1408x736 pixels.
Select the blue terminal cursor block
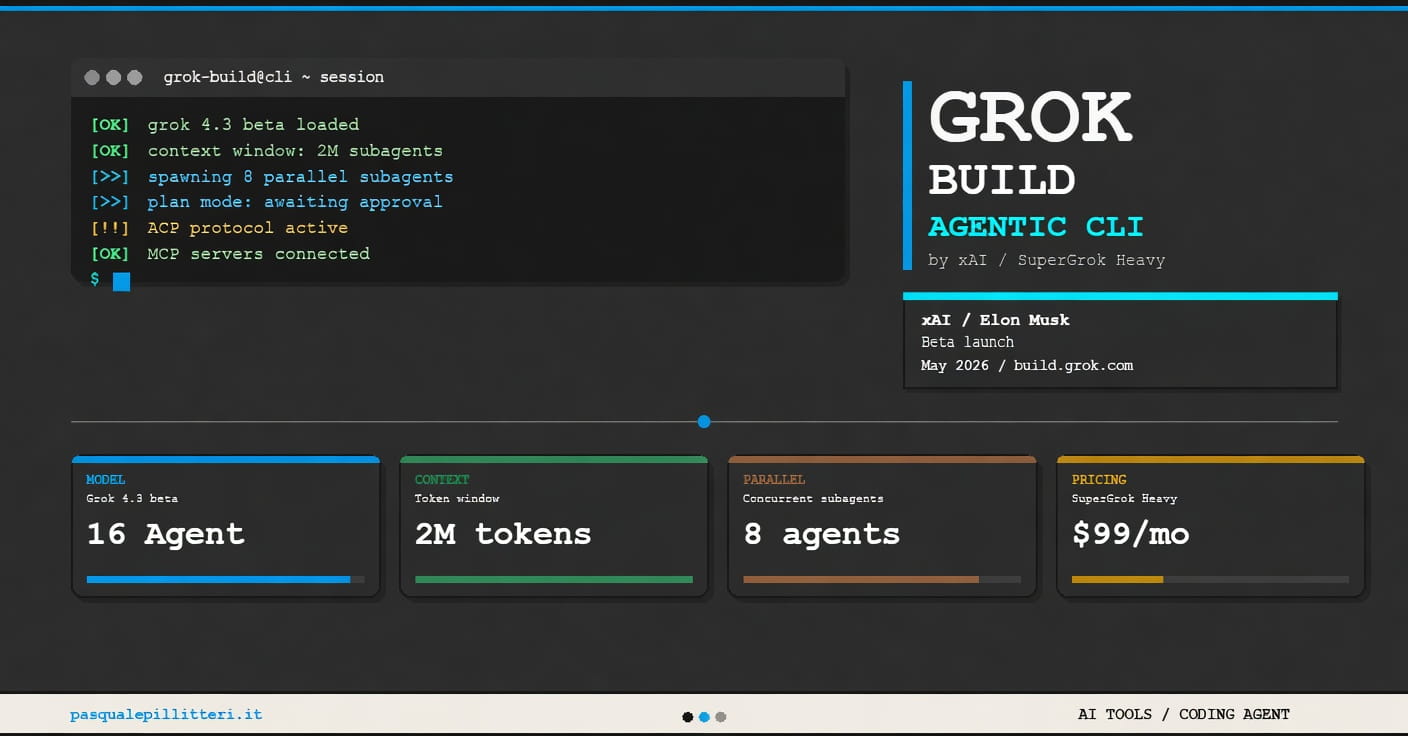(x=122, y=282)
